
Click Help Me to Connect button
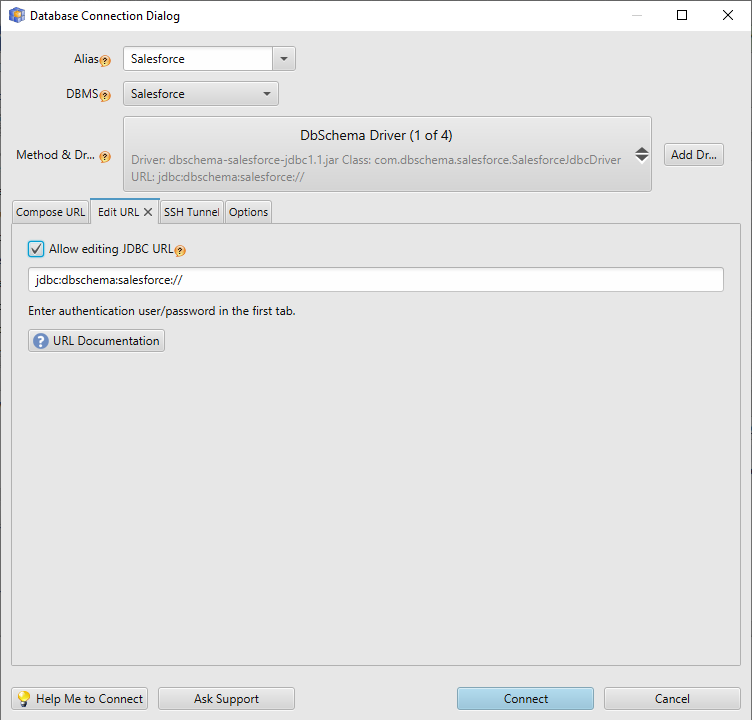[x=80, y=698]
